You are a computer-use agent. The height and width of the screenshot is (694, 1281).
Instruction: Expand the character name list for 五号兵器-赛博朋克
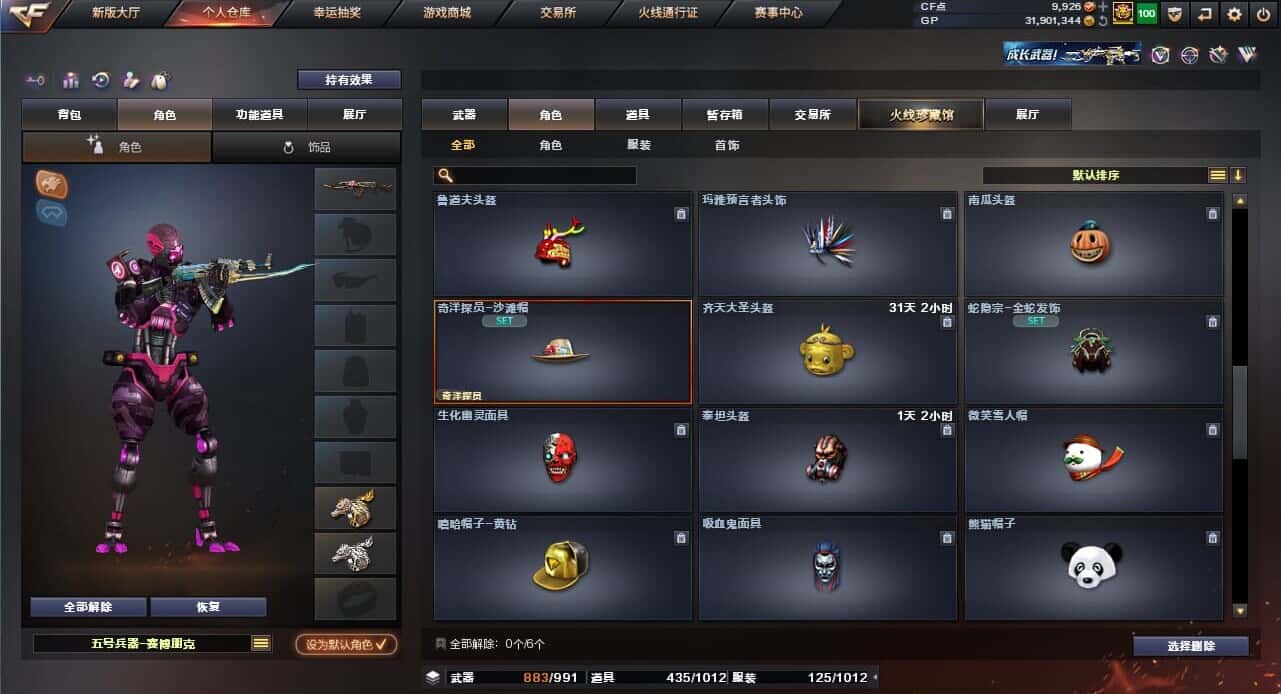click(x=261, y=643)
